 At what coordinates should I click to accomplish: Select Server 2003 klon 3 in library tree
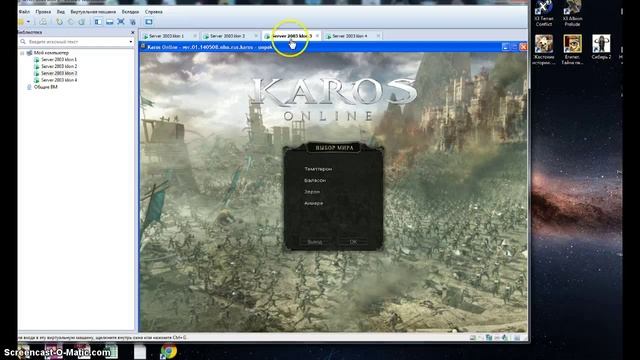tap(59, 73)
